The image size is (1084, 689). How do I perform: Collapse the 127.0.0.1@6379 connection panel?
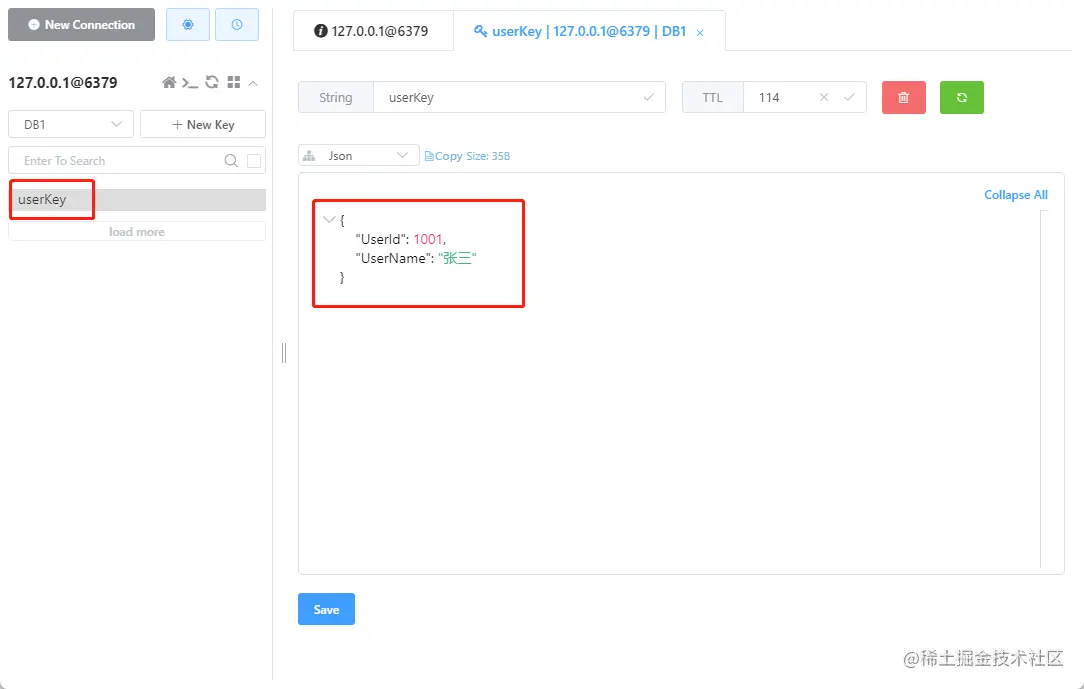point(253,83)
